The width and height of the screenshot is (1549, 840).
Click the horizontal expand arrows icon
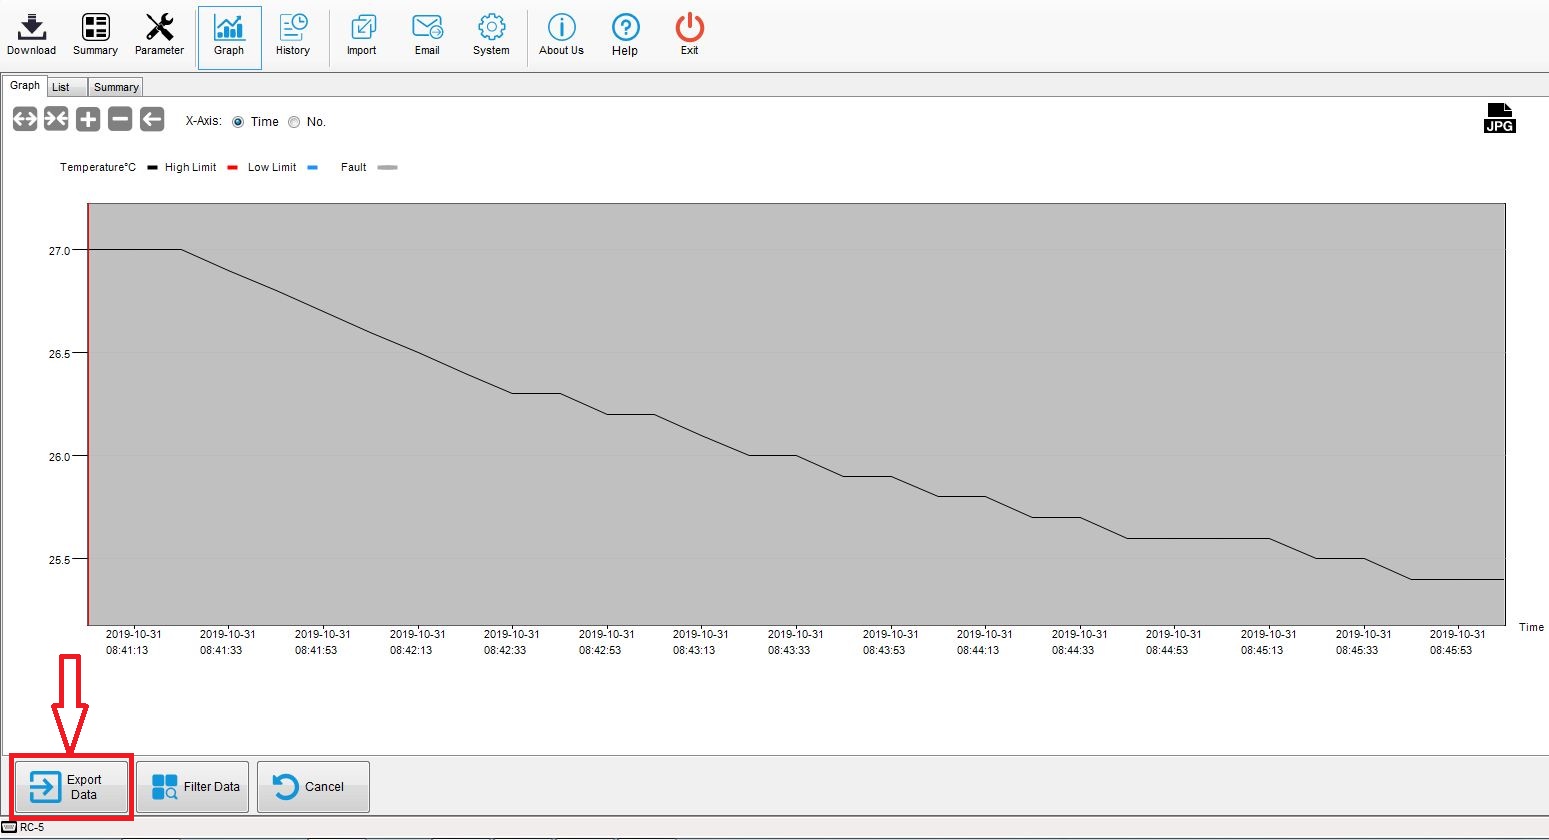25,120
